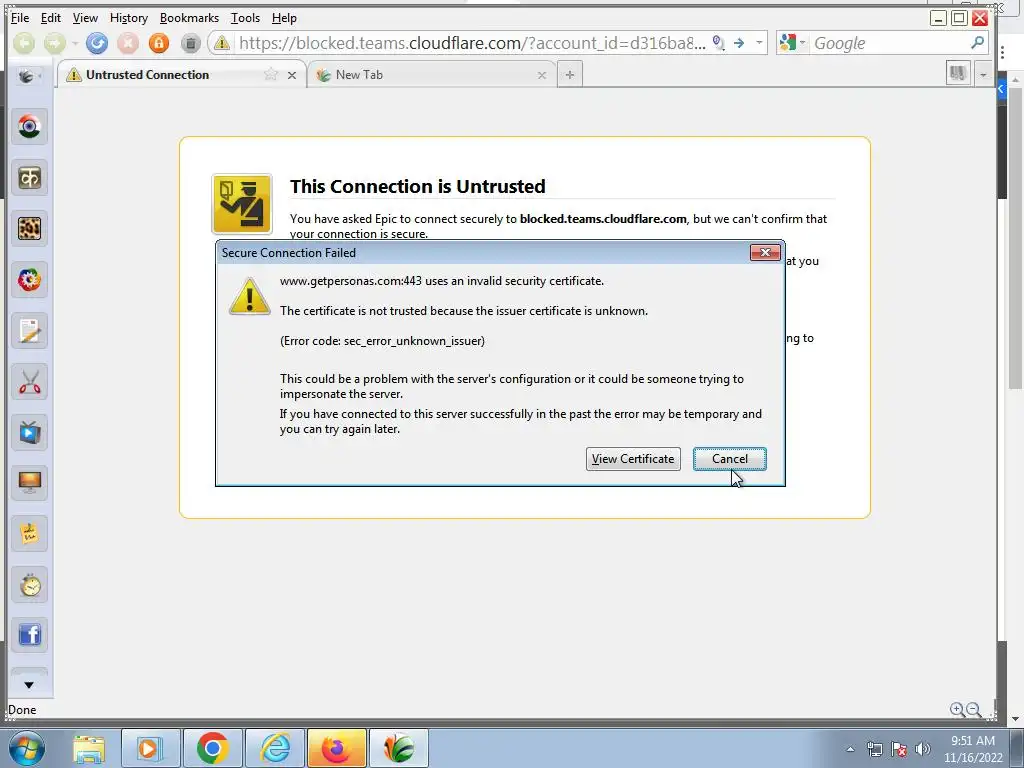Image resolution: width=1024 pixels, height=768 pixels.
Task: Click the Go arrow in the address bar
Action: [x=739, y=43]
